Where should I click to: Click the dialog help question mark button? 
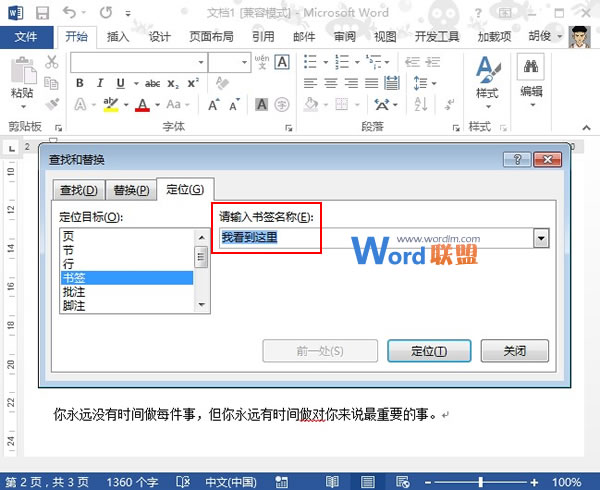pyautogui.click(x=517, y=160)
